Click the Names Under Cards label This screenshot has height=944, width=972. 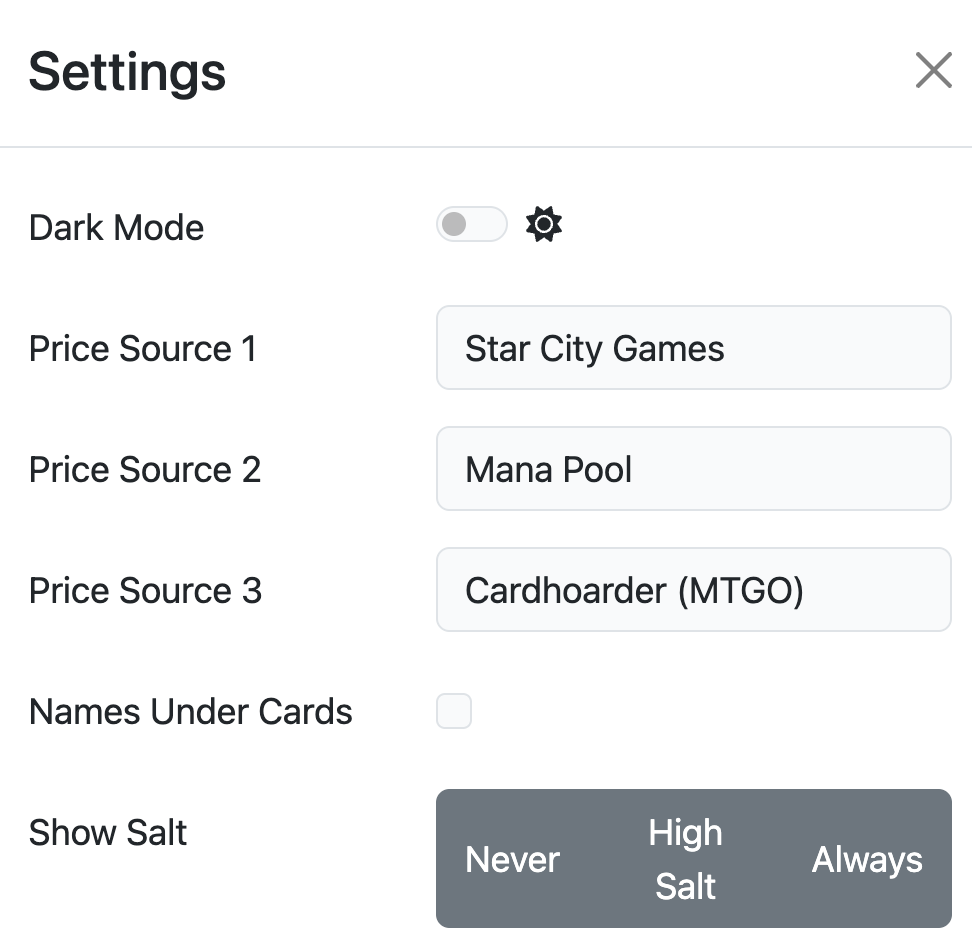[x=191, y=712]
